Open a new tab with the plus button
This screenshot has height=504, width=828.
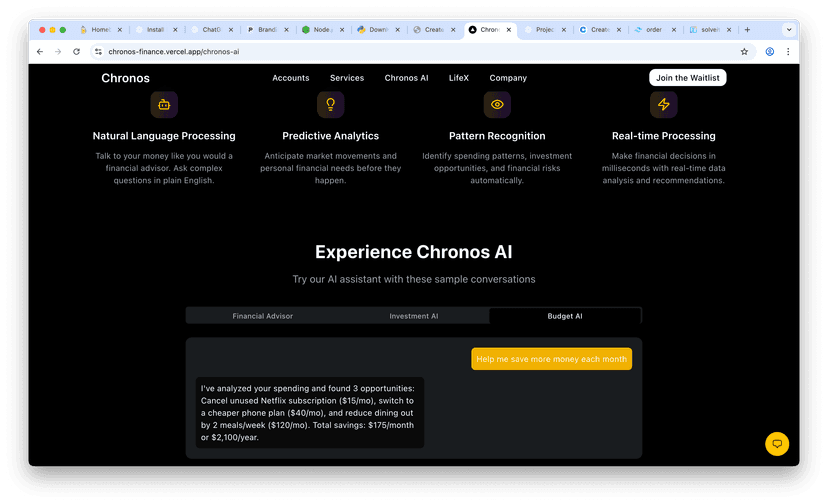click(747, 30)
